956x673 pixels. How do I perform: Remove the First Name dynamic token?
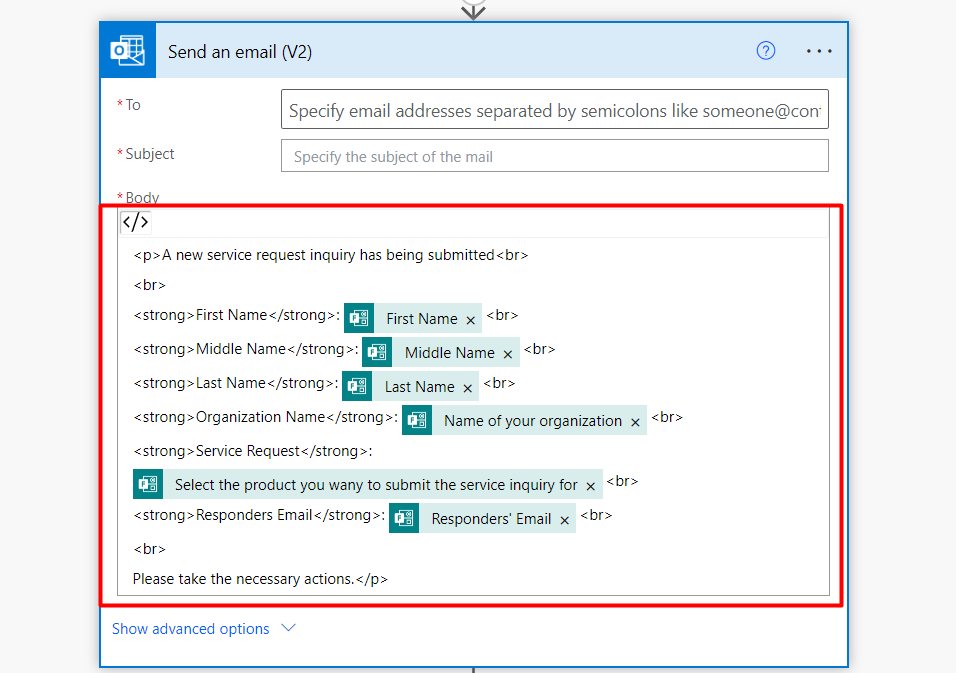point(470,319)
